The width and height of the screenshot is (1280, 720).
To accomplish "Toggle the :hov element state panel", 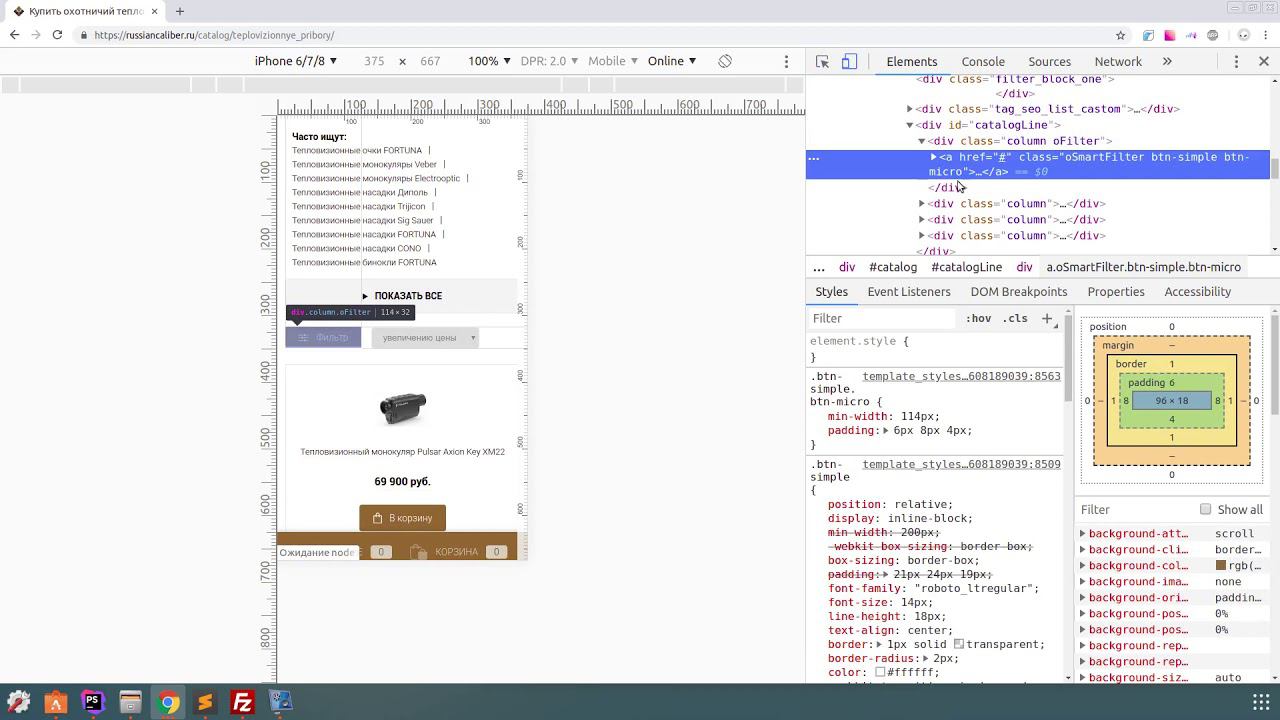I will (978, 318).
